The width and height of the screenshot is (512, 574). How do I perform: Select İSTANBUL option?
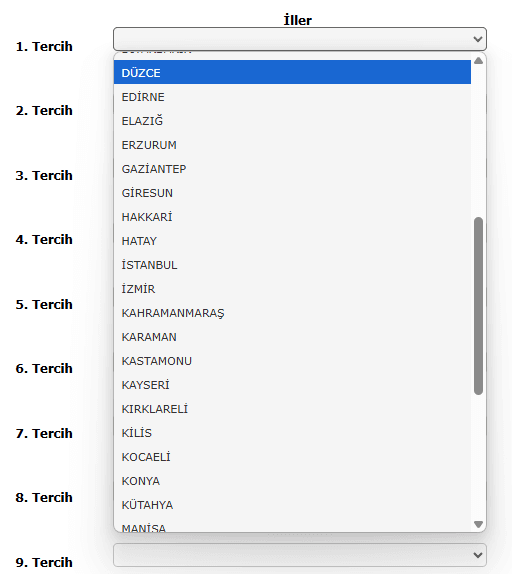[x=292, y=265]
